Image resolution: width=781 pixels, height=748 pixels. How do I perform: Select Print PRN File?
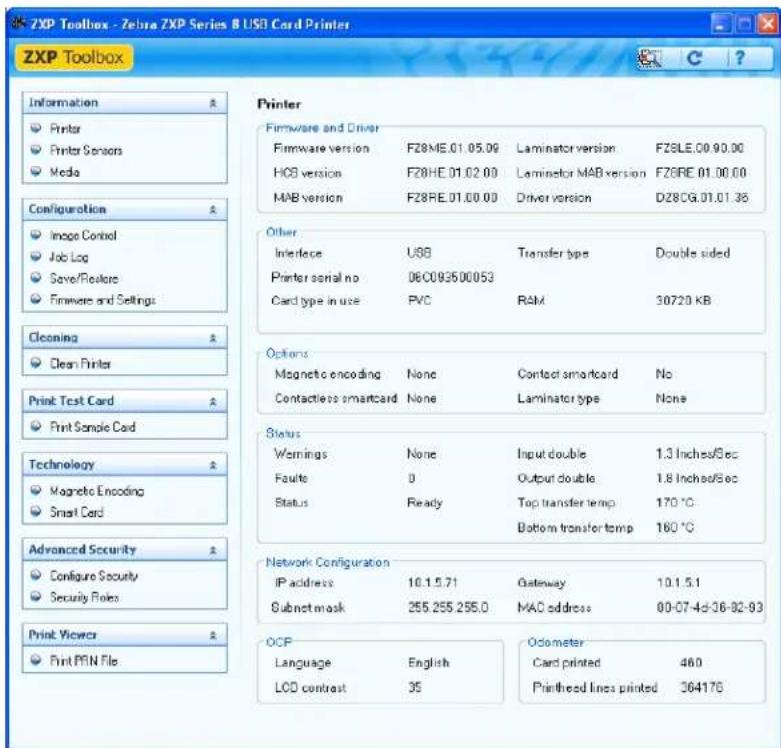click(84, 661)
